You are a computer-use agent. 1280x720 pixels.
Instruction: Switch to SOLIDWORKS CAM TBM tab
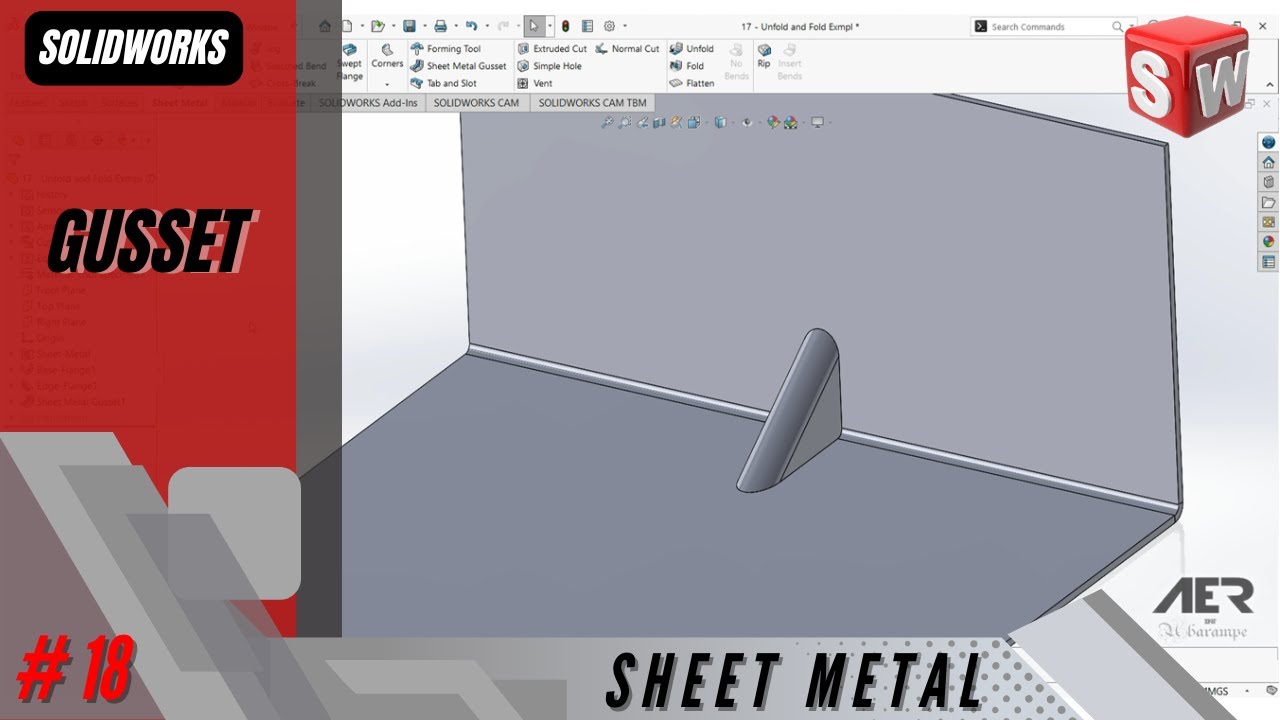(592, 102)
